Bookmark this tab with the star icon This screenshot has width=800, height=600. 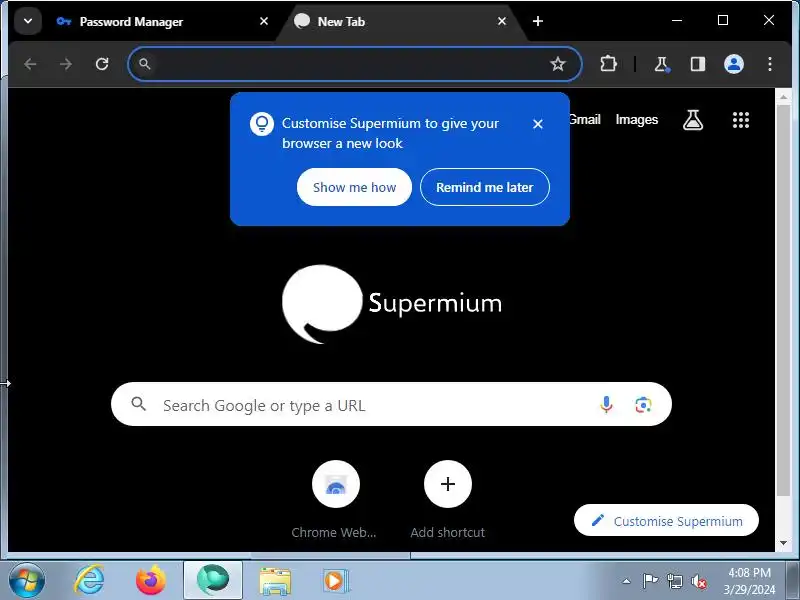[558, 64]
